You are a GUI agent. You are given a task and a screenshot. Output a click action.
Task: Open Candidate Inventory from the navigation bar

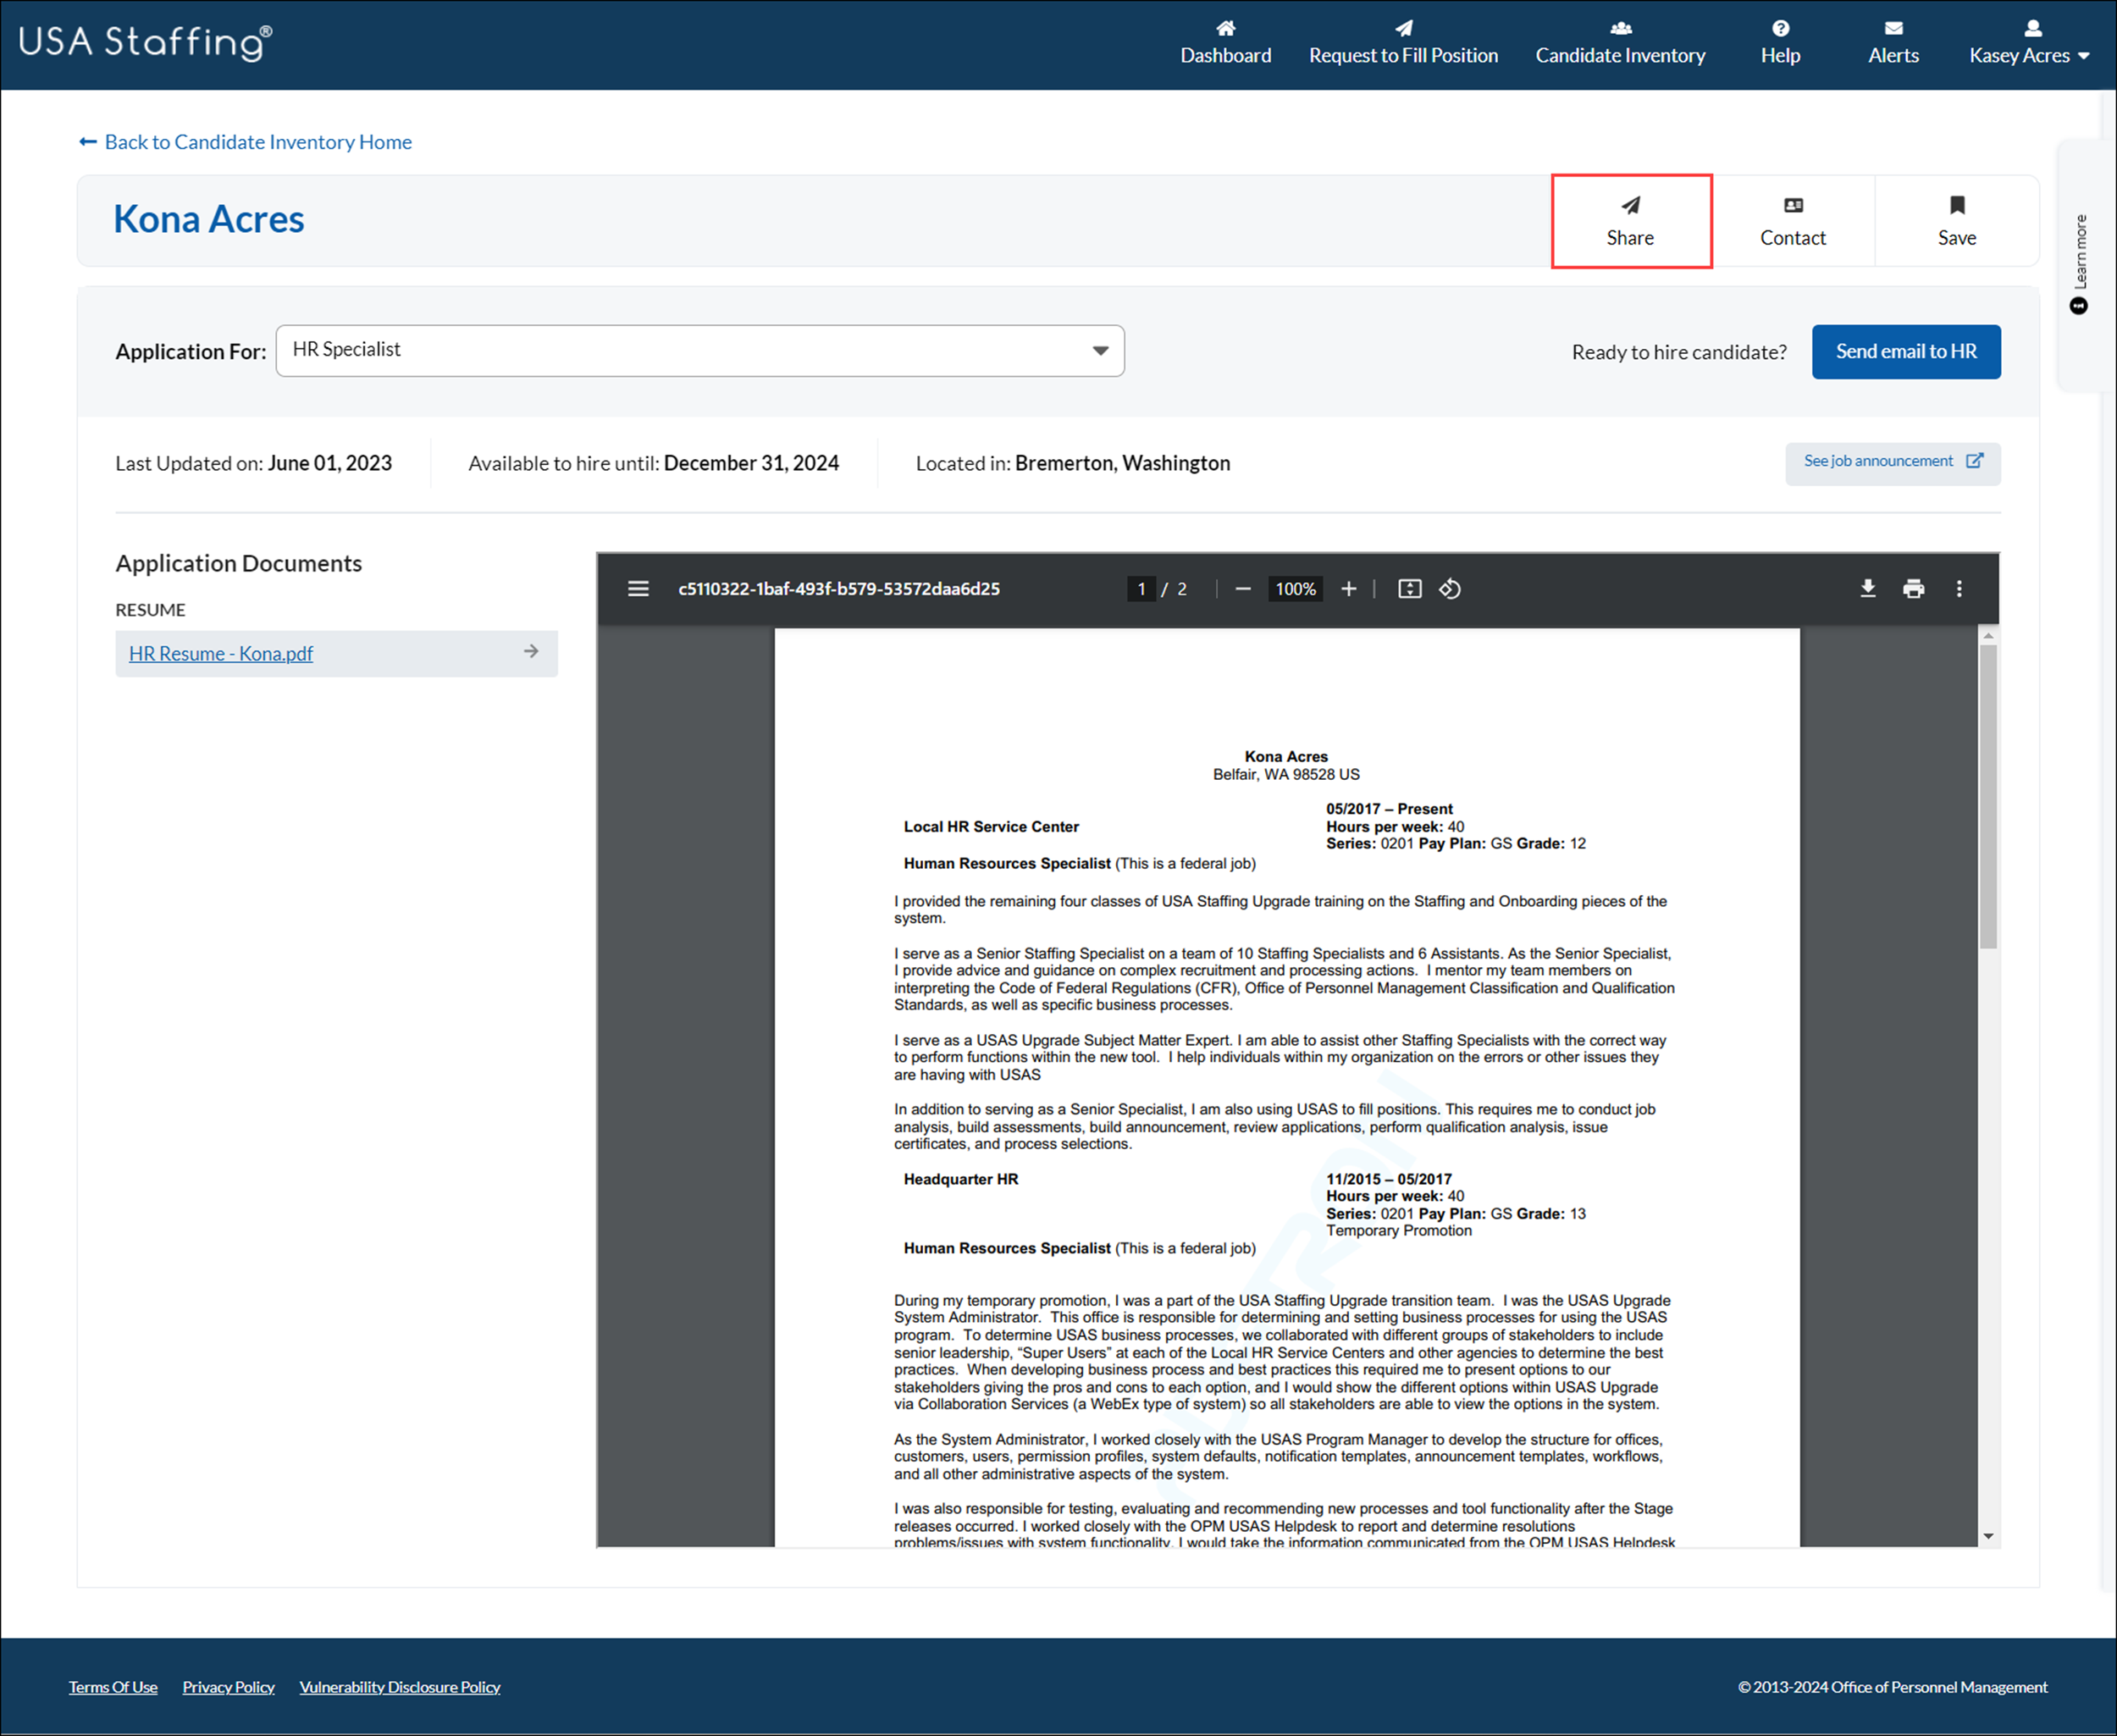coord(1620,42)
